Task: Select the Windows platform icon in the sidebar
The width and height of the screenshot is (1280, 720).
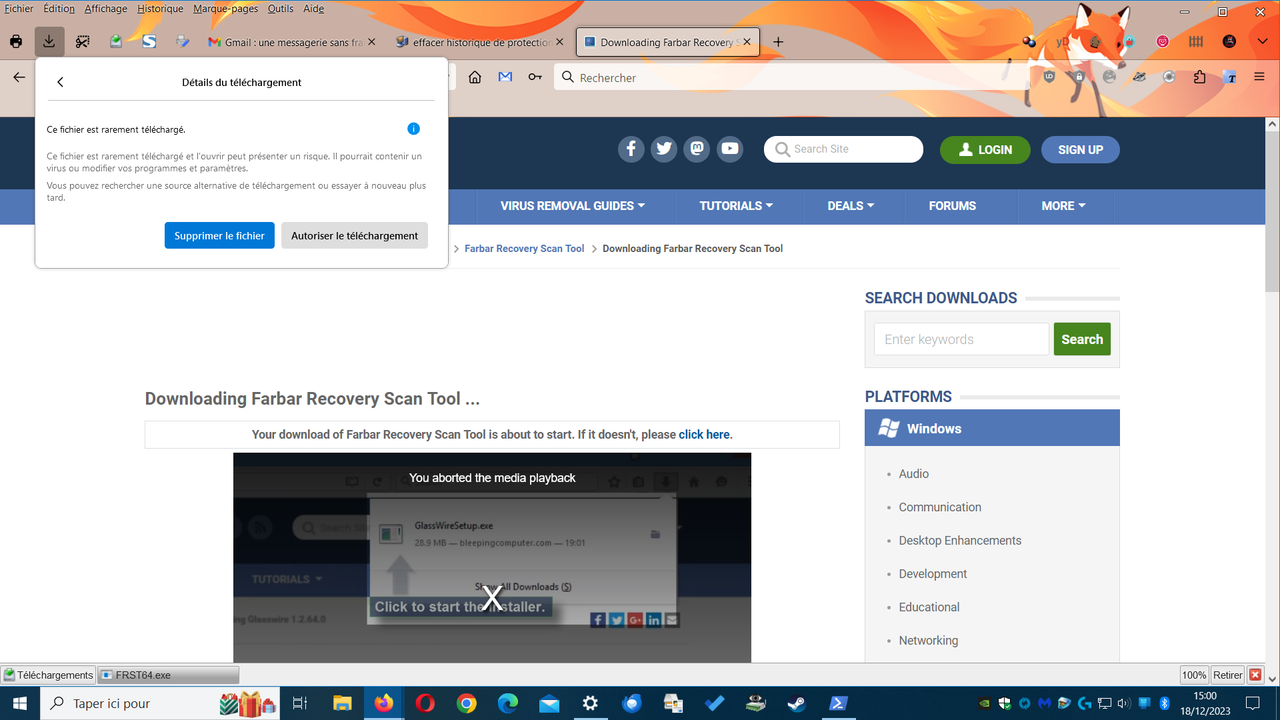Action: click(x=888, y=427)
